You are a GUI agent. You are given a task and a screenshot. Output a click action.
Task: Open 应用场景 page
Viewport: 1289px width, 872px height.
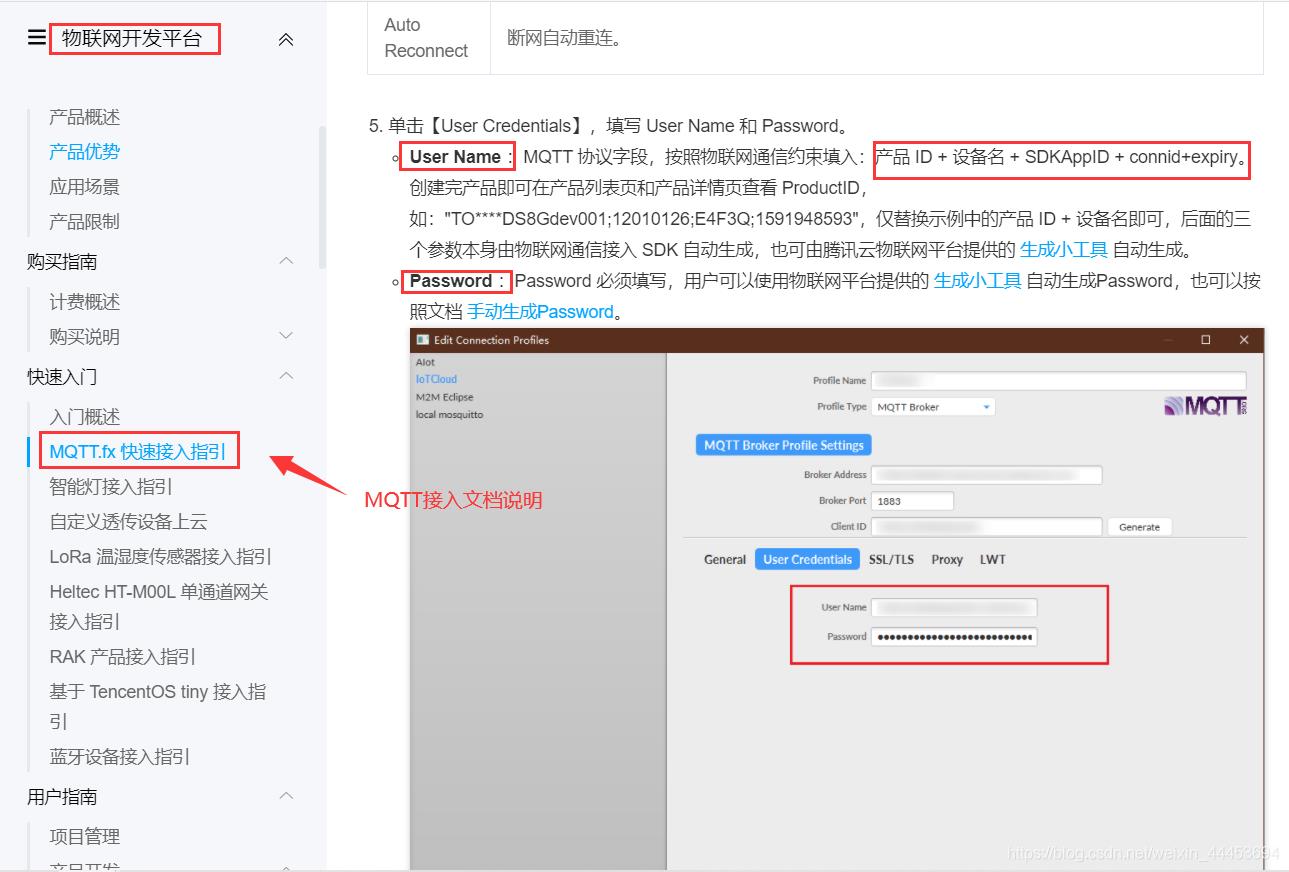[85, 187]
